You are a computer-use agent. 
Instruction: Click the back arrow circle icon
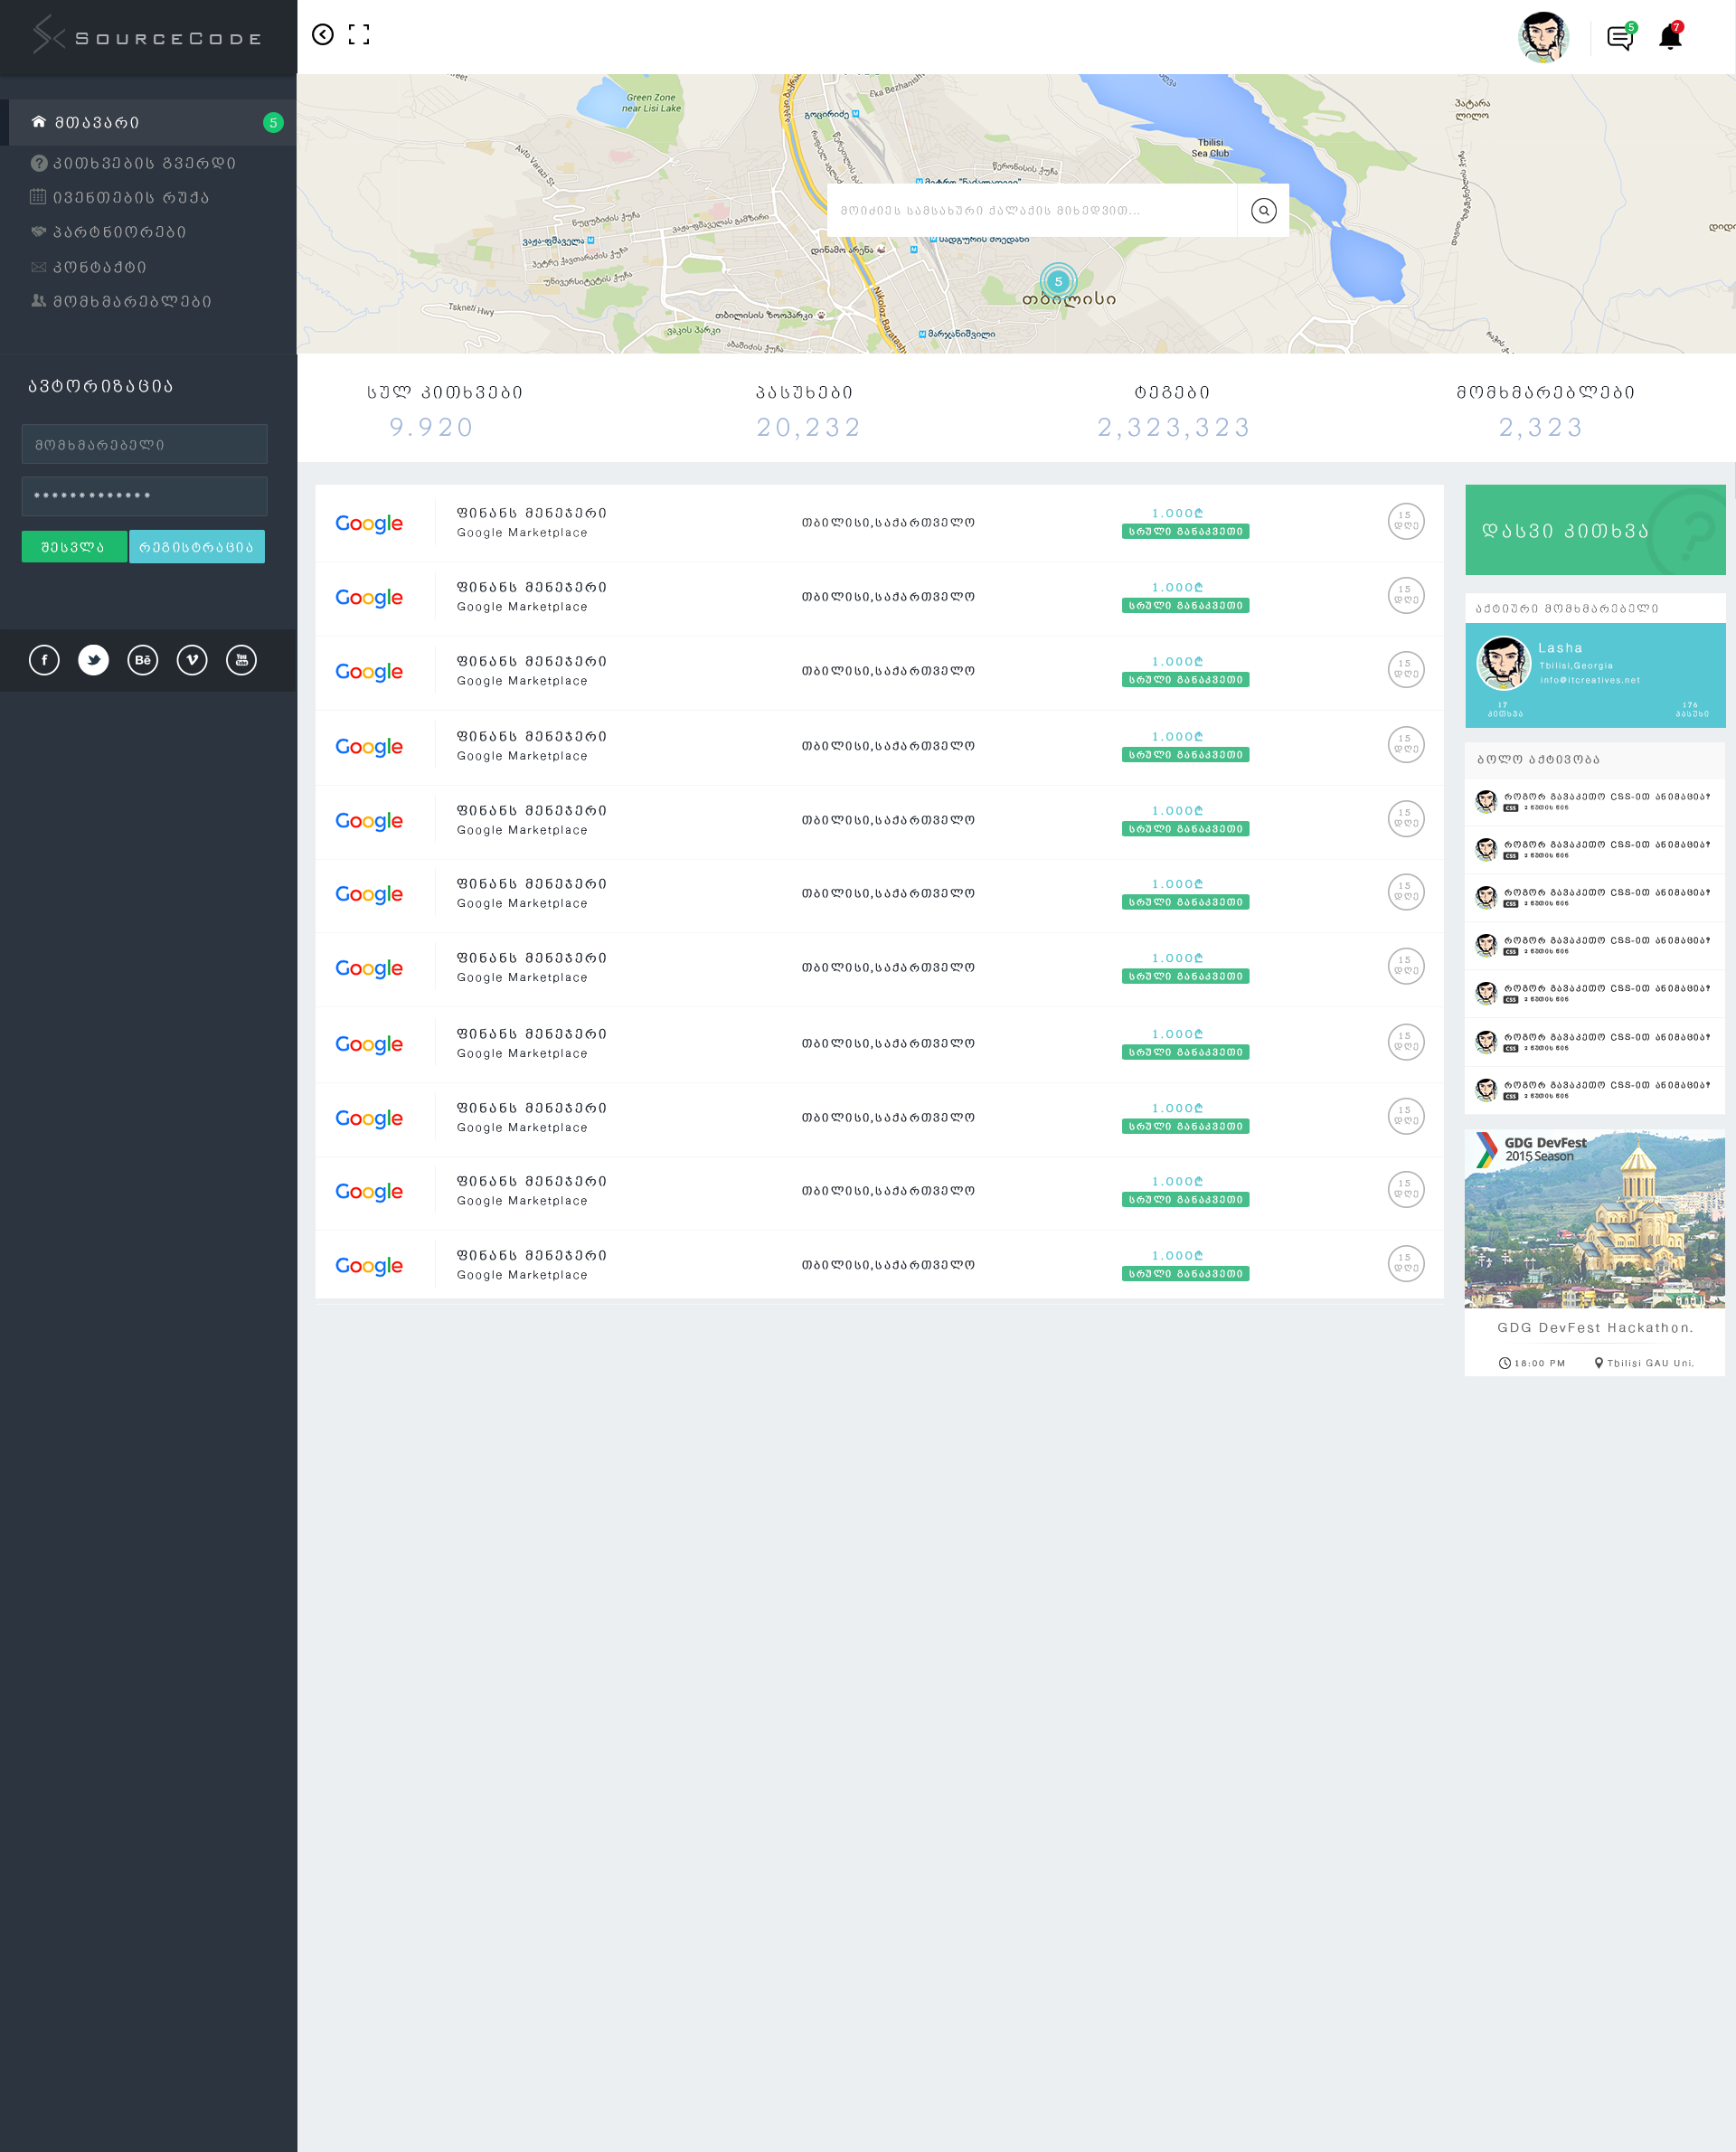point(322,35)
